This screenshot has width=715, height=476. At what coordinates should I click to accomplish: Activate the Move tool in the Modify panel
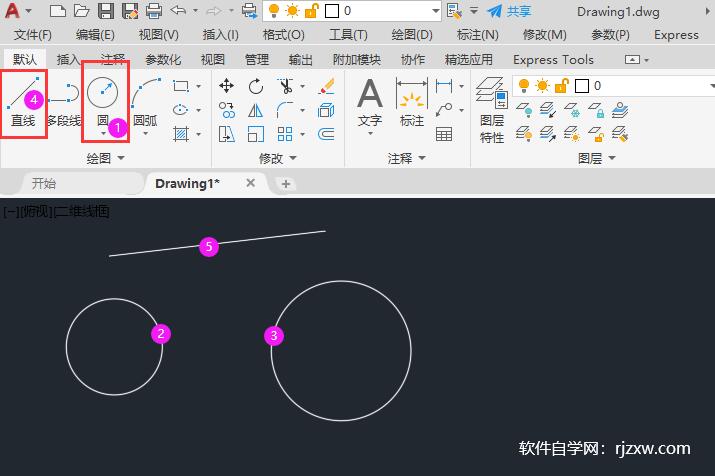tap(227, 86)
